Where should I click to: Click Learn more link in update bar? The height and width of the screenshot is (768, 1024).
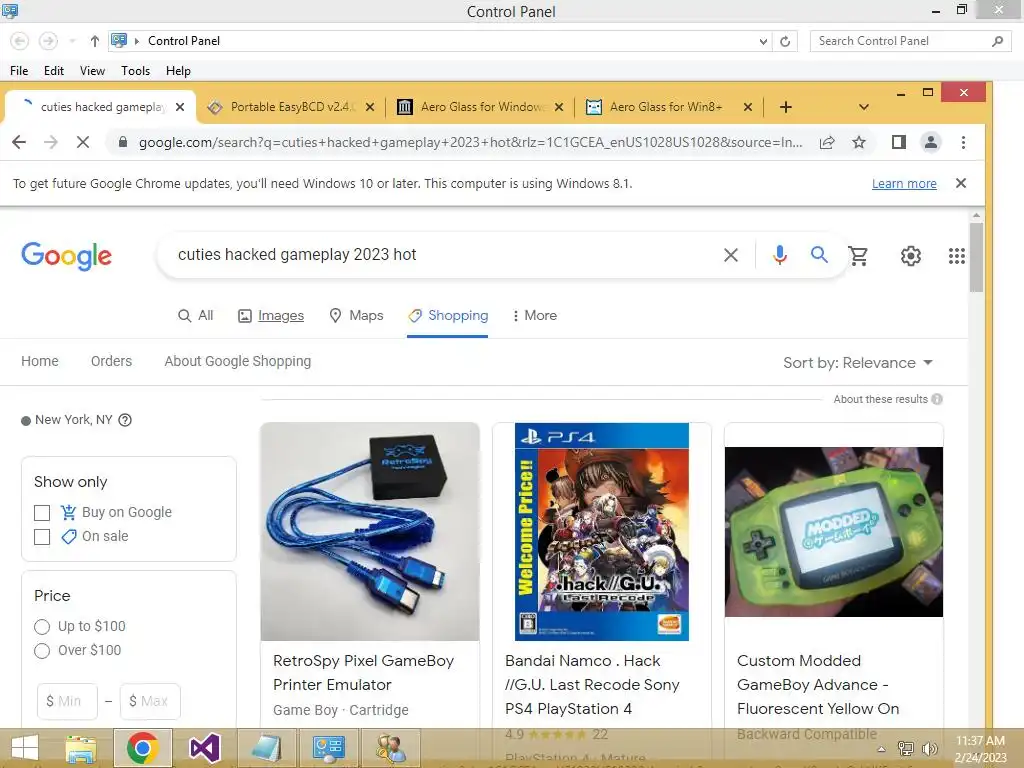click(904, 184)
